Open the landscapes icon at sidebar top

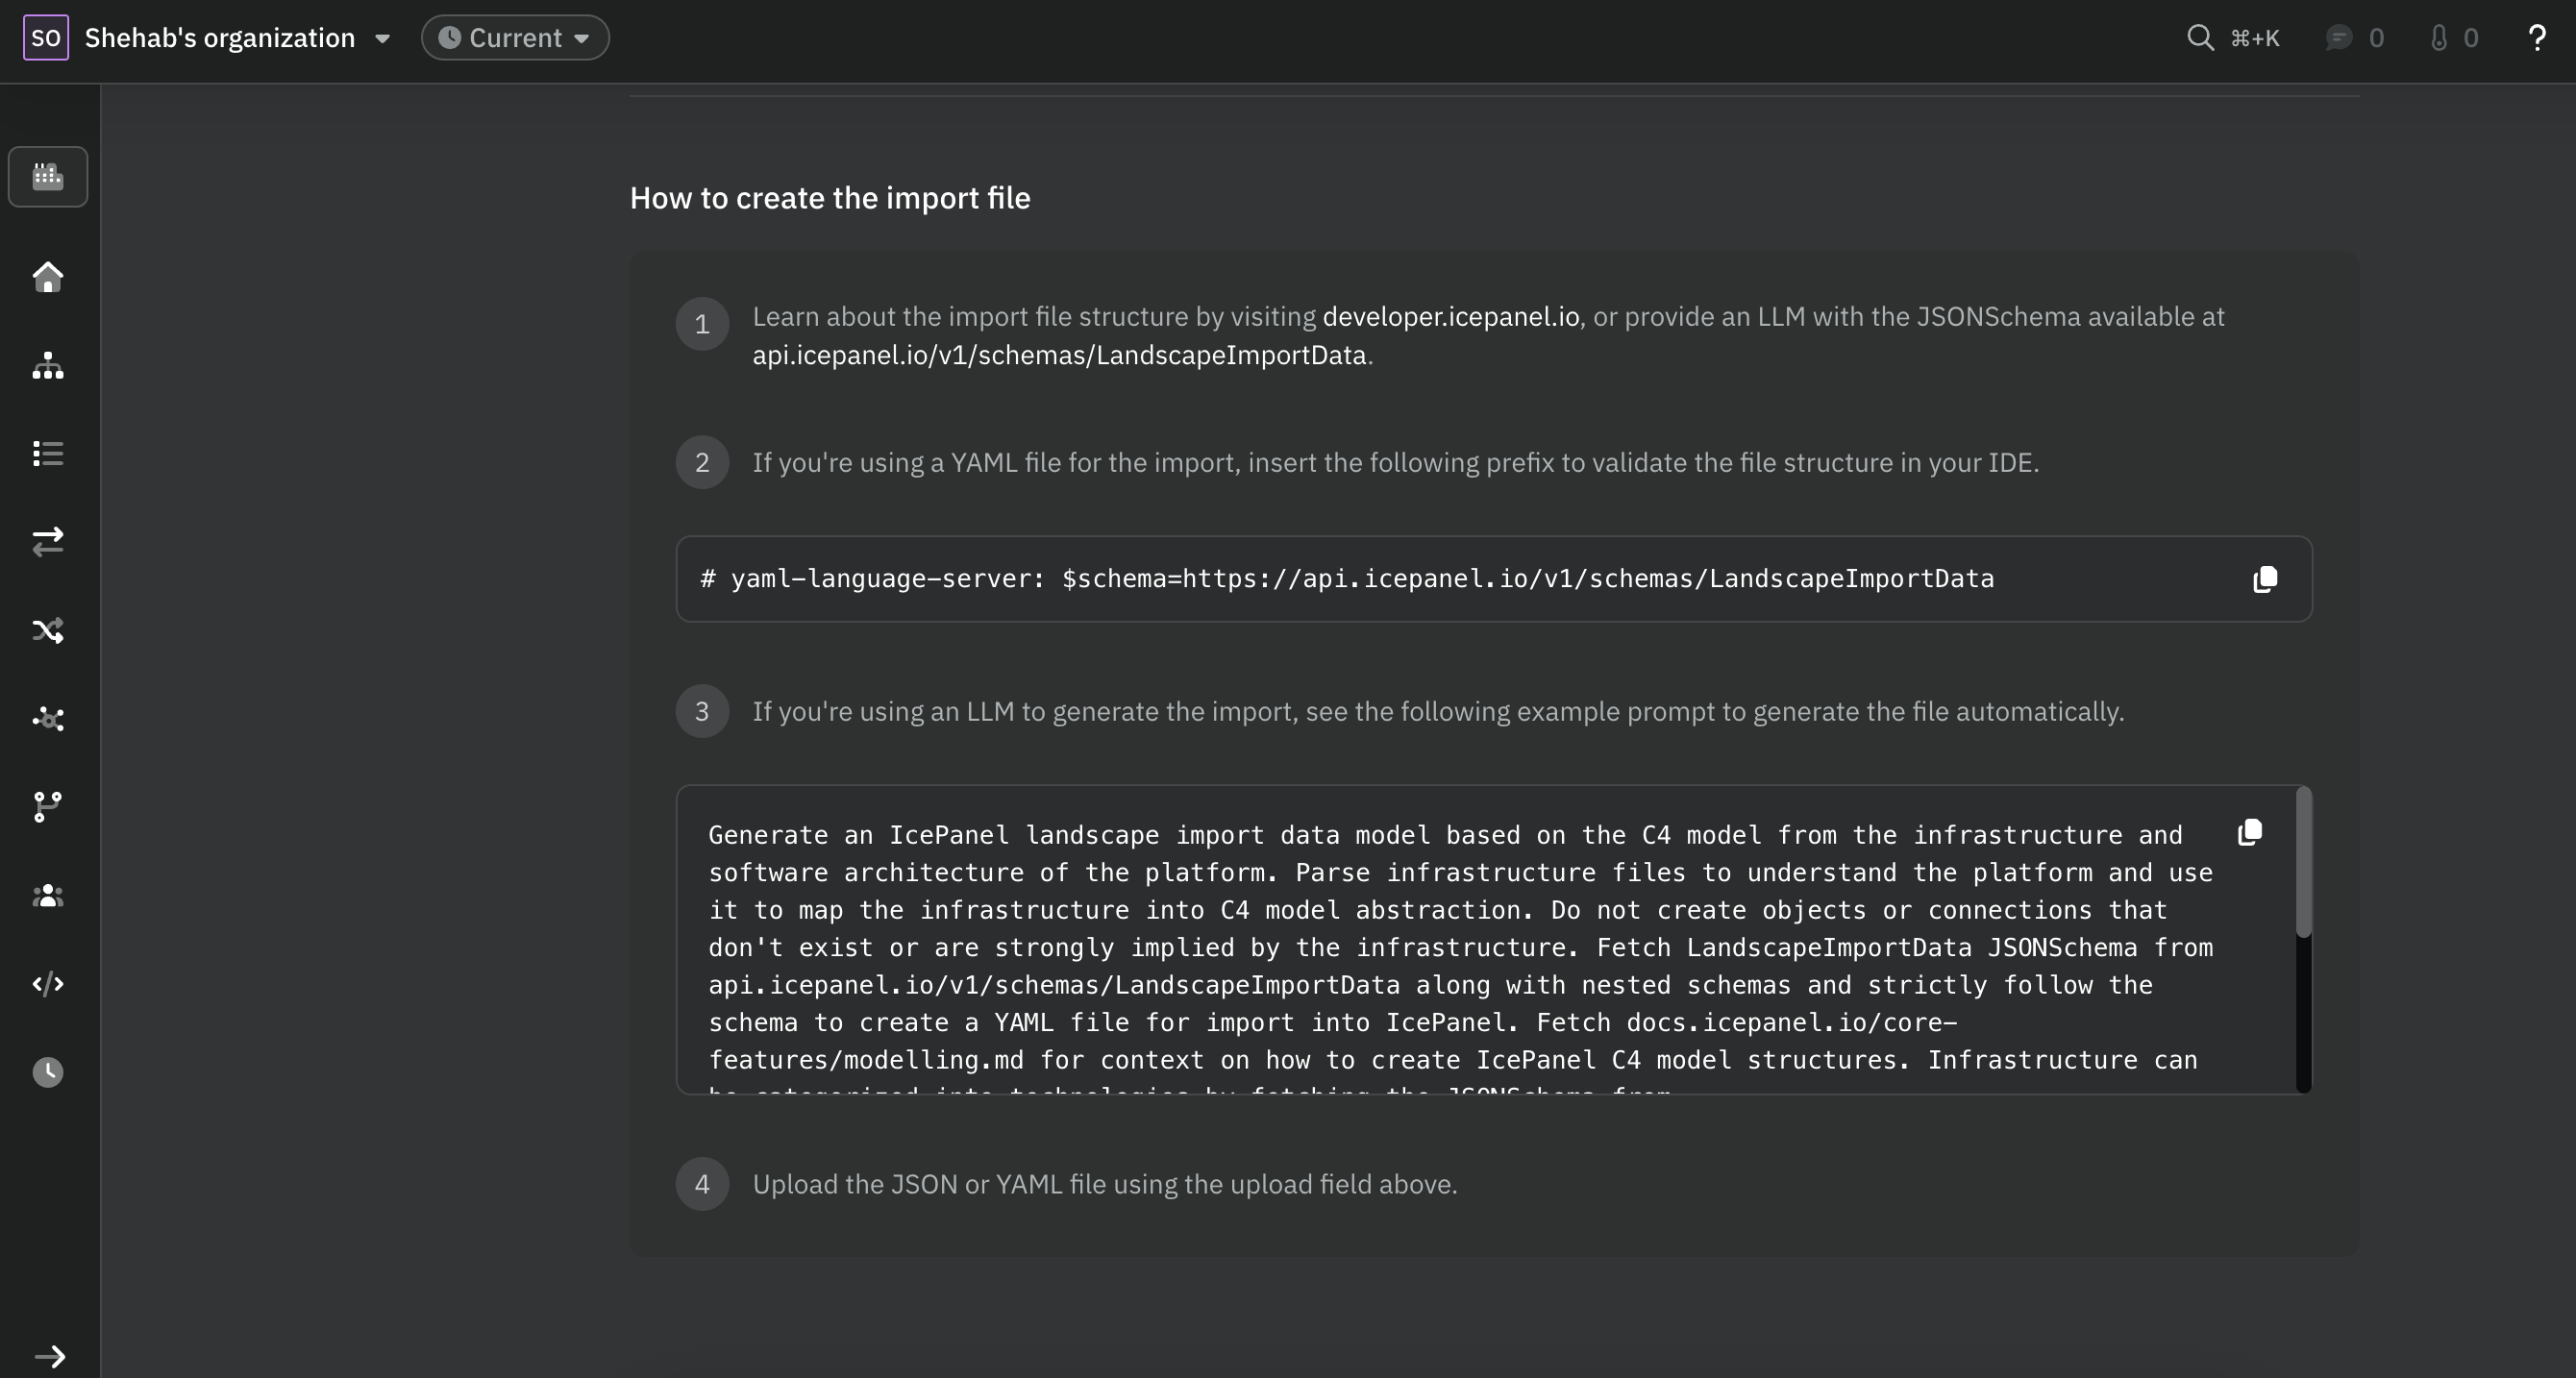click(x=47, y=177)
